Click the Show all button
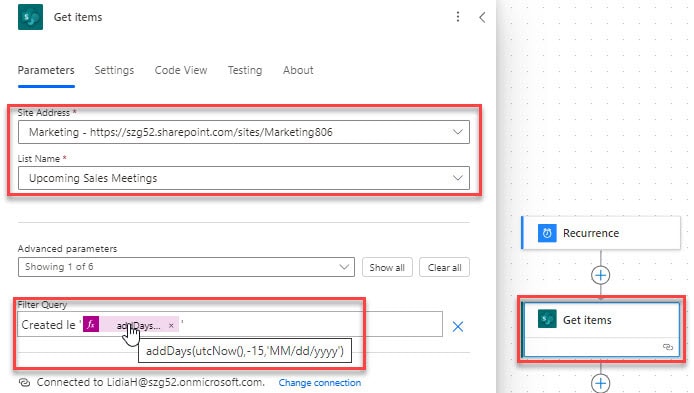The image size is (694, 393). point(387,267)
